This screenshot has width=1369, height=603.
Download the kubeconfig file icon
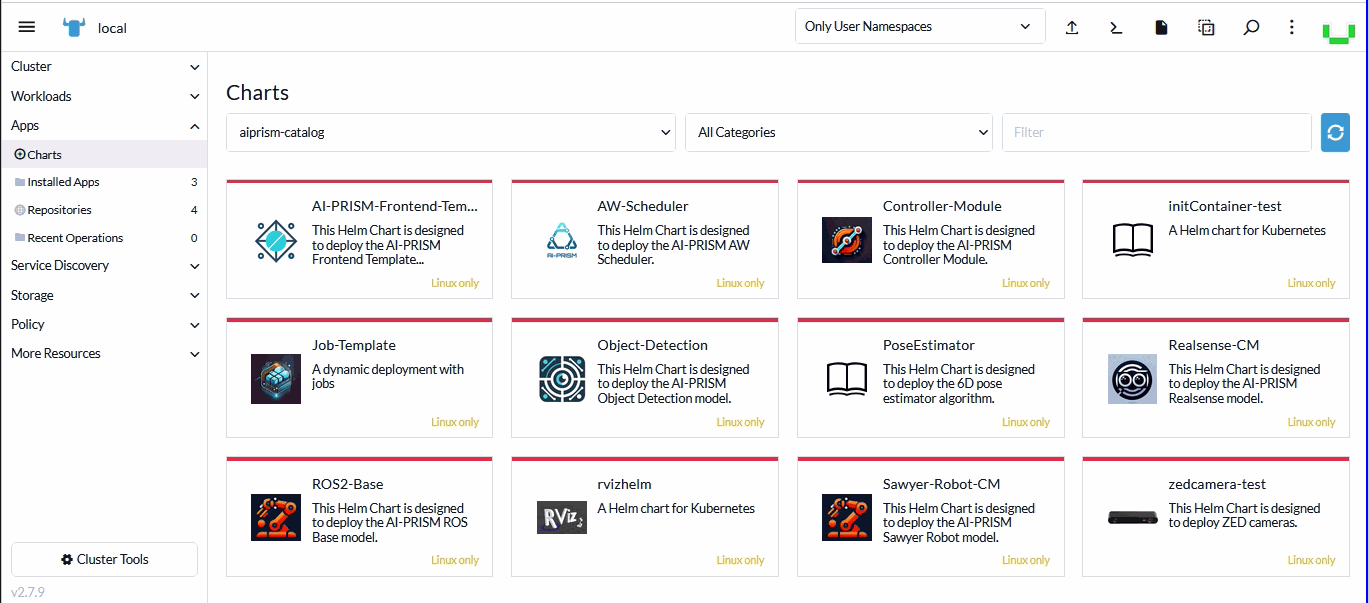point(1161,27)
